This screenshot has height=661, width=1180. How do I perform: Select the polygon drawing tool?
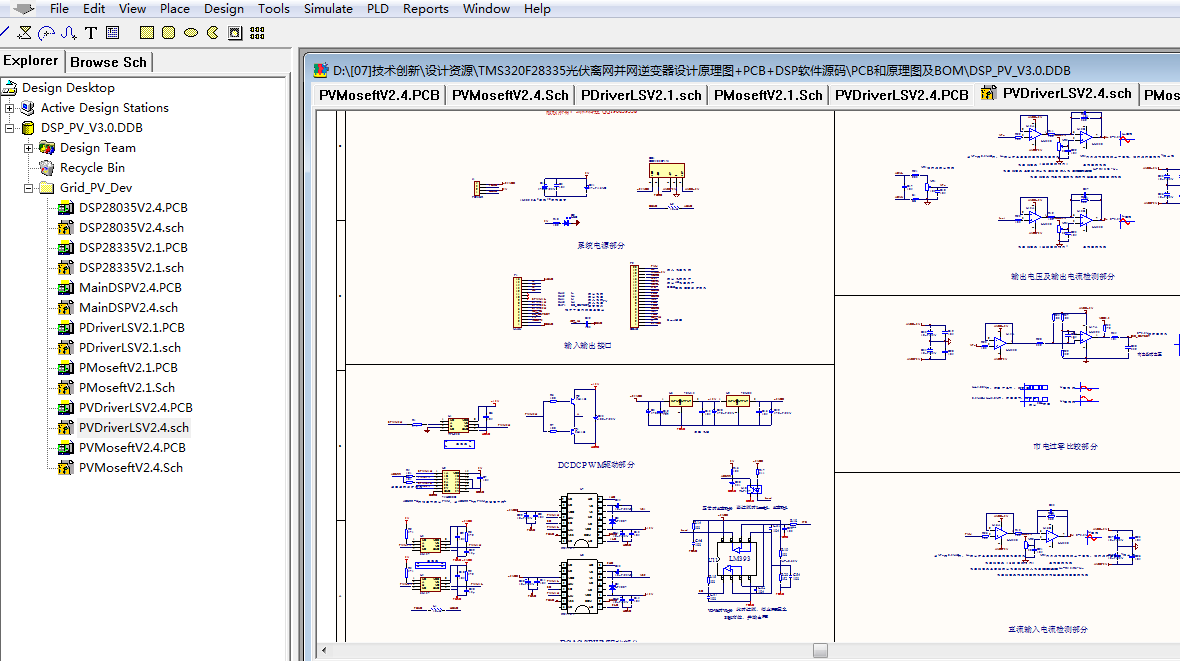(25, 32)
